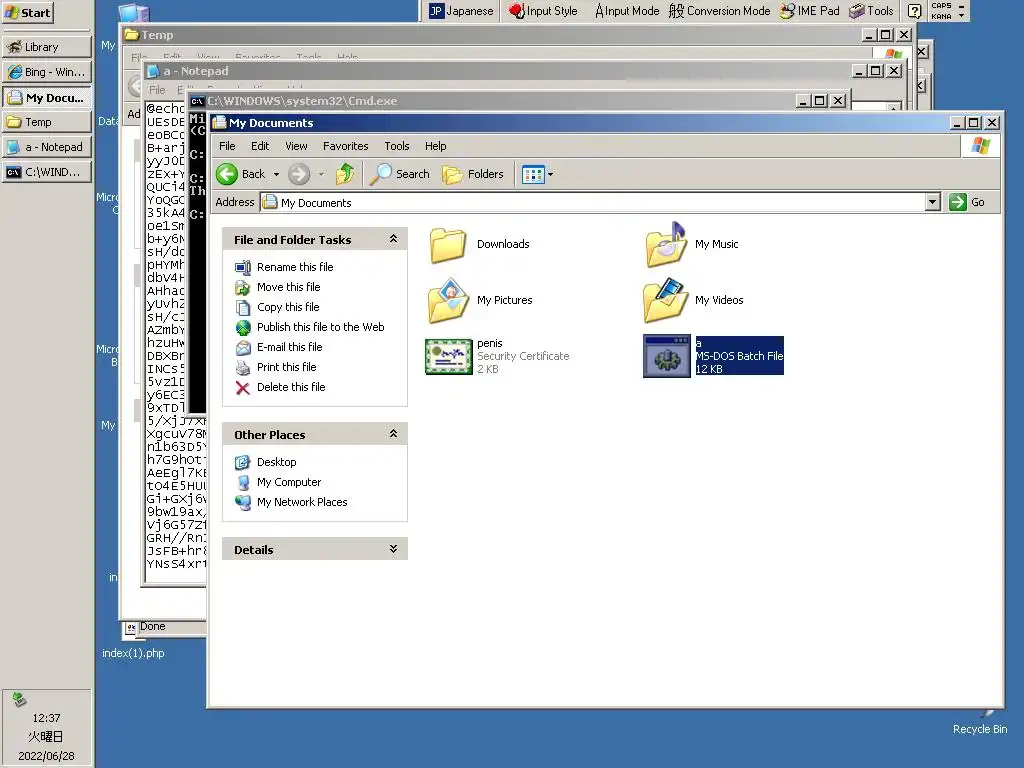Click the Go button next to Address
The height and width of the screenshot is (768, 1024).
coord(967,202)
